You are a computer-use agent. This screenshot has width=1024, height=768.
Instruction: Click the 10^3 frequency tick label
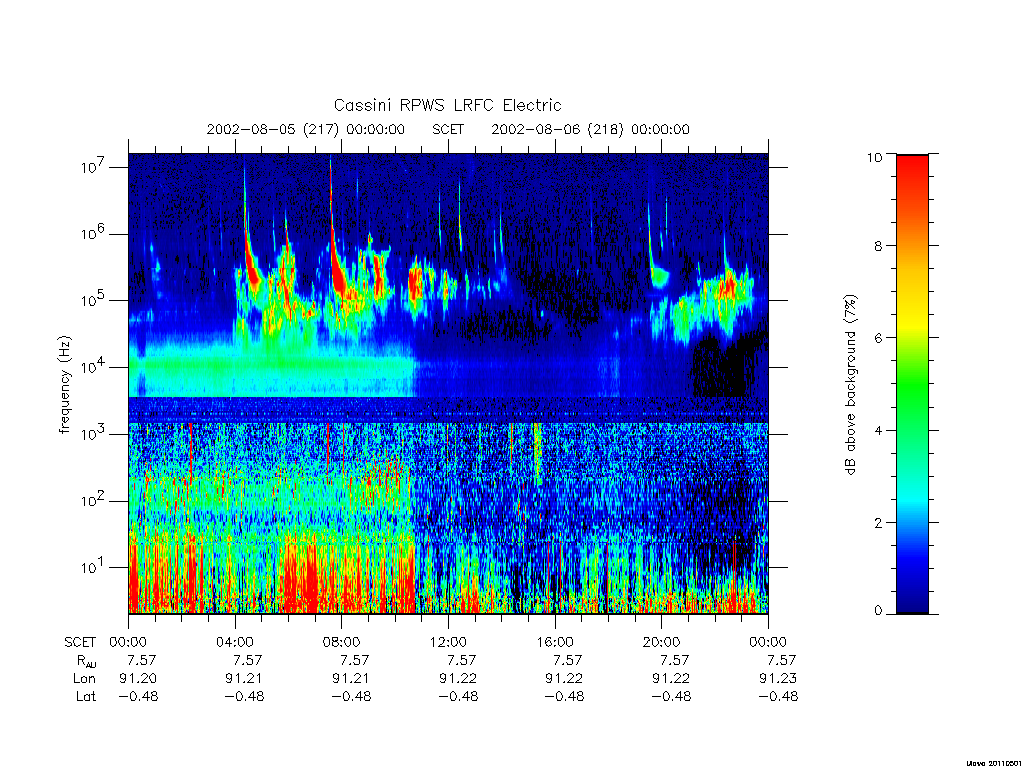(x=93, y=434)
